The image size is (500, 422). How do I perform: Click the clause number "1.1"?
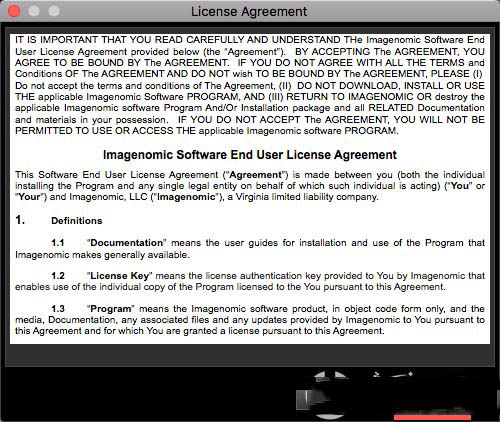(x=58, y=243)
